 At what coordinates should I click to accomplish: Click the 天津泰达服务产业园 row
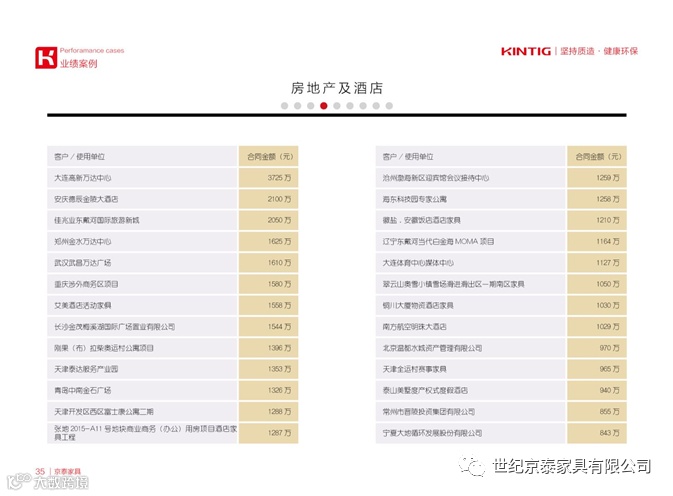click(142, 369)
